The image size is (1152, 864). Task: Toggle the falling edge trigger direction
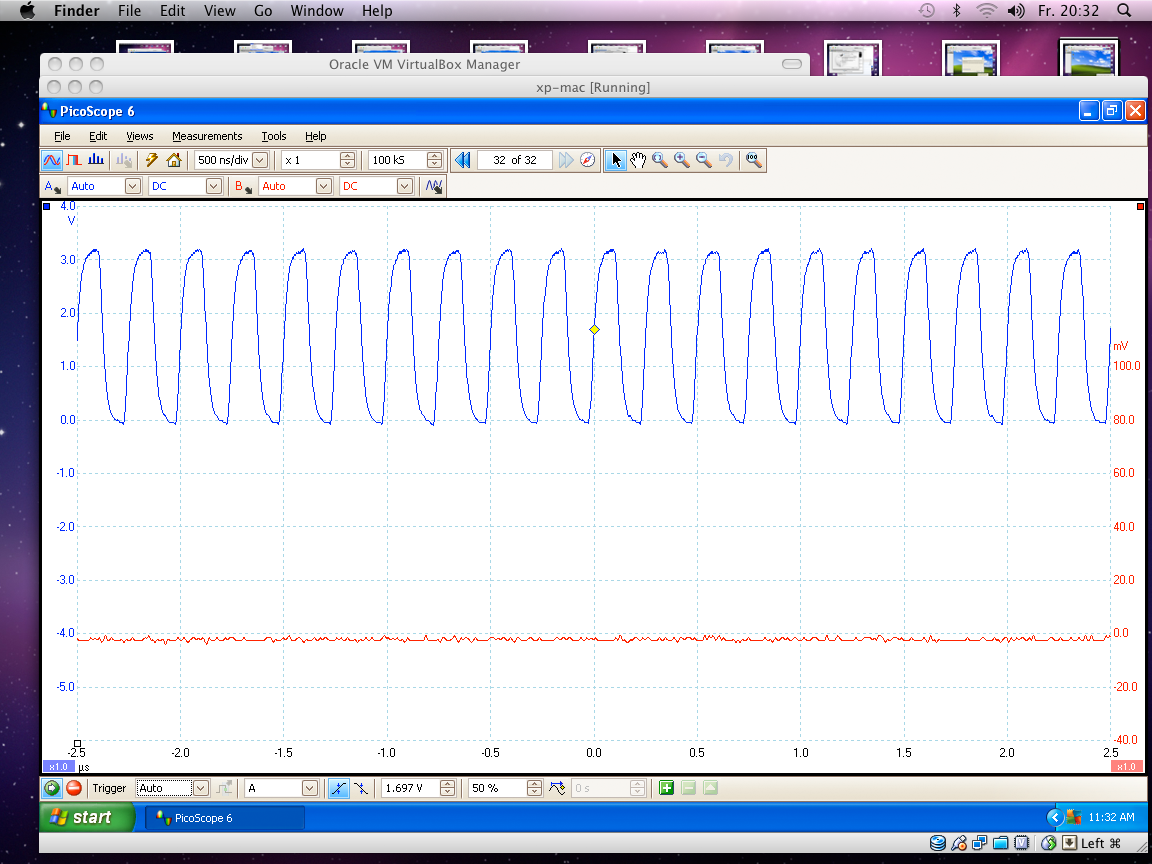click(x=361, y=787)
